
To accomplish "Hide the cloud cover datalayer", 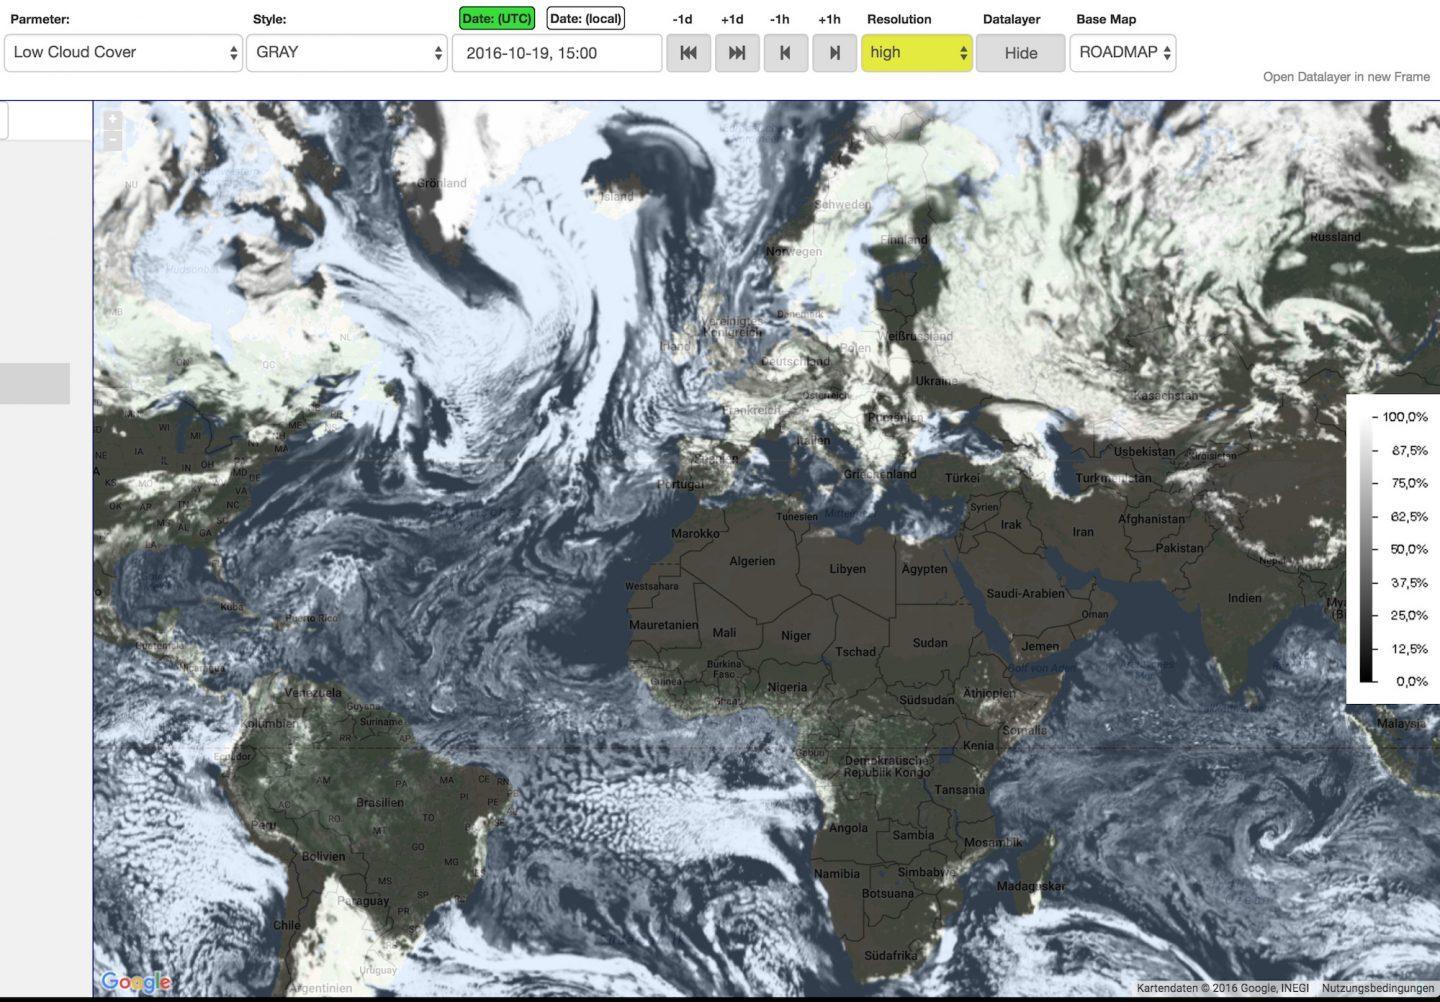I will pos(1019,53).
